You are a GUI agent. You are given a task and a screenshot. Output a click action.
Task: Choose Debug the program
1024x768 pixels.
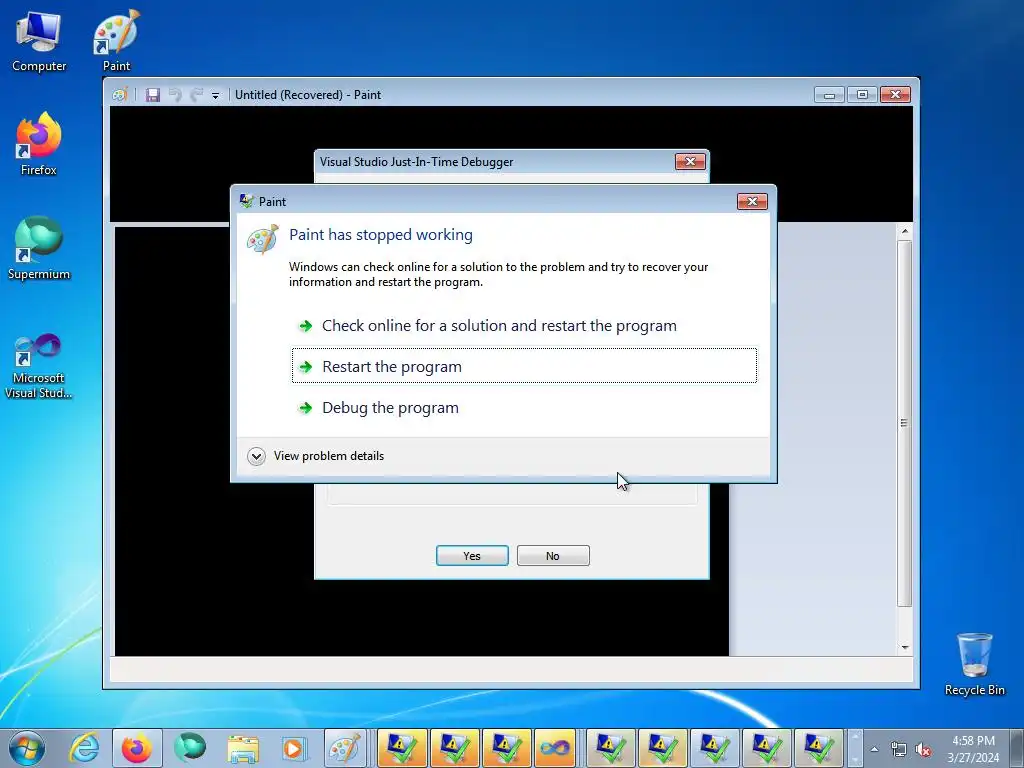[524, 408]
